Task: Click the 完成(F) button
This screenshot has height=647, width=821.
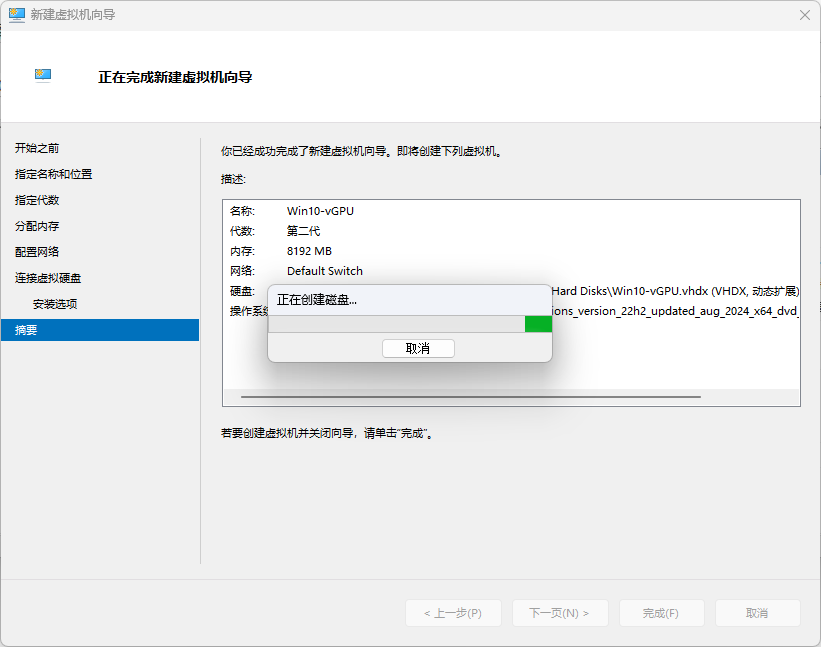Action: 661,613
